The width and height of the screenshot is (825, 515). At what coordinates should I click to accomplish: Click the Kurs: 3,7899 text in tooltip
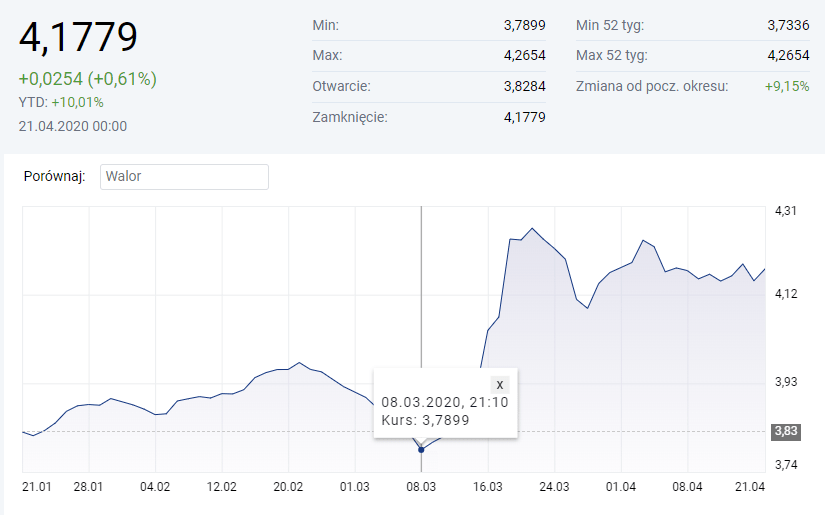[425, 421]
